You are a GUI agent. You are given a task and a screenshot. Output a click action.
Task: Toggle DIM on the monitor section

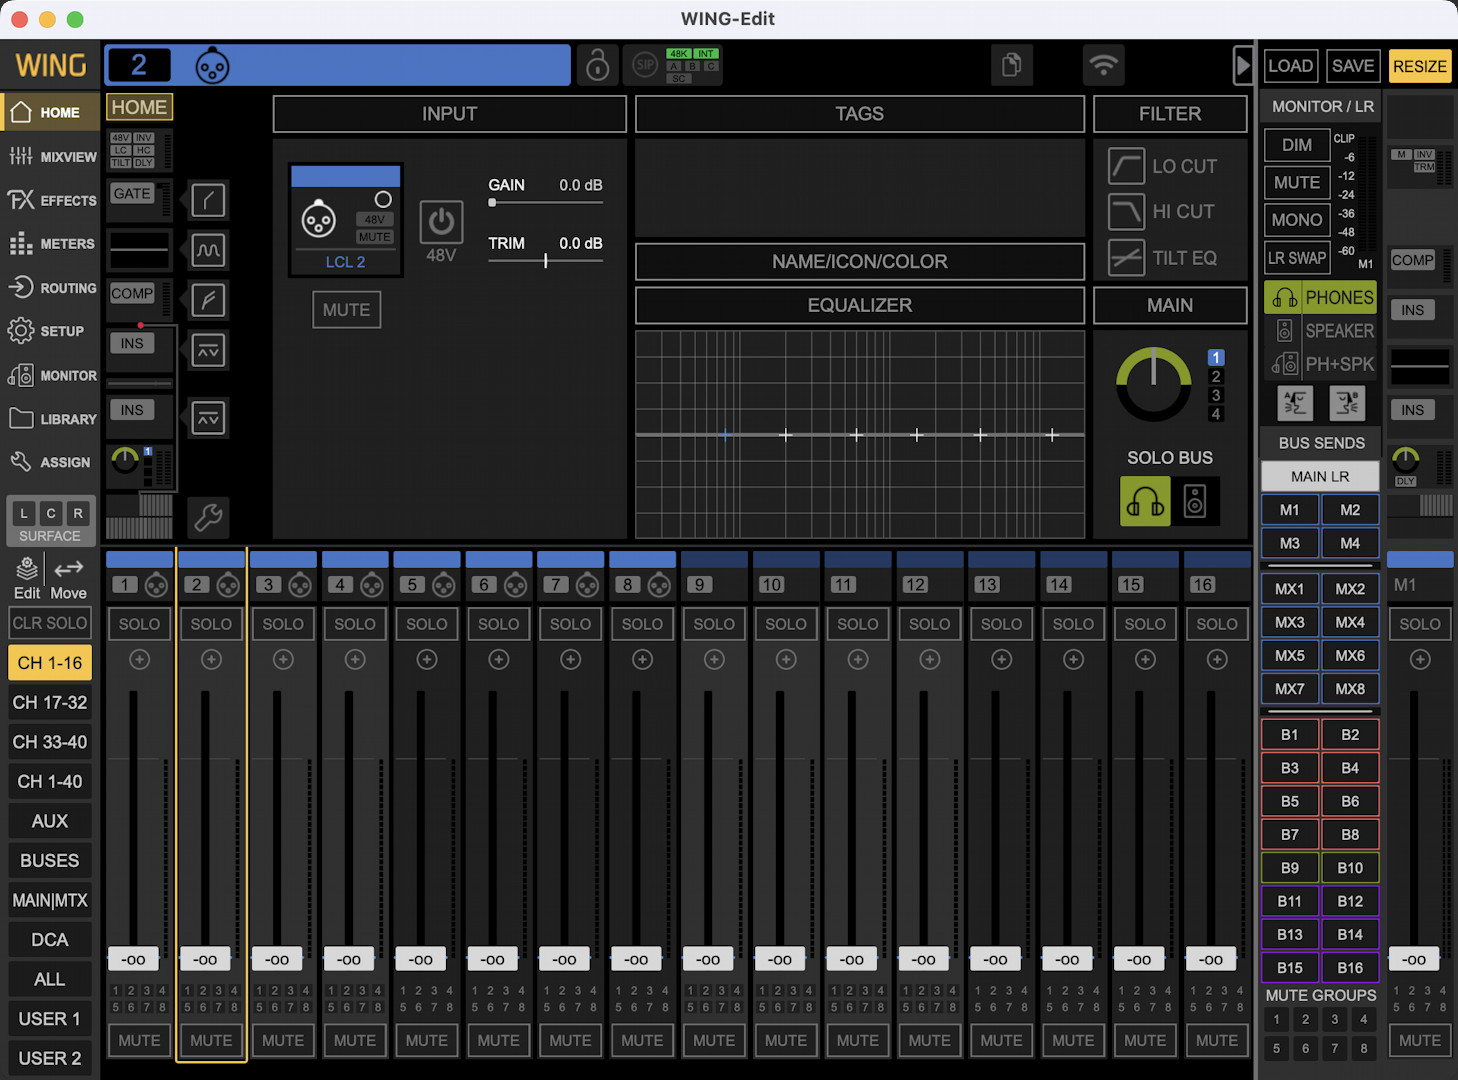pyautogui.click(x=1296, y=145)
